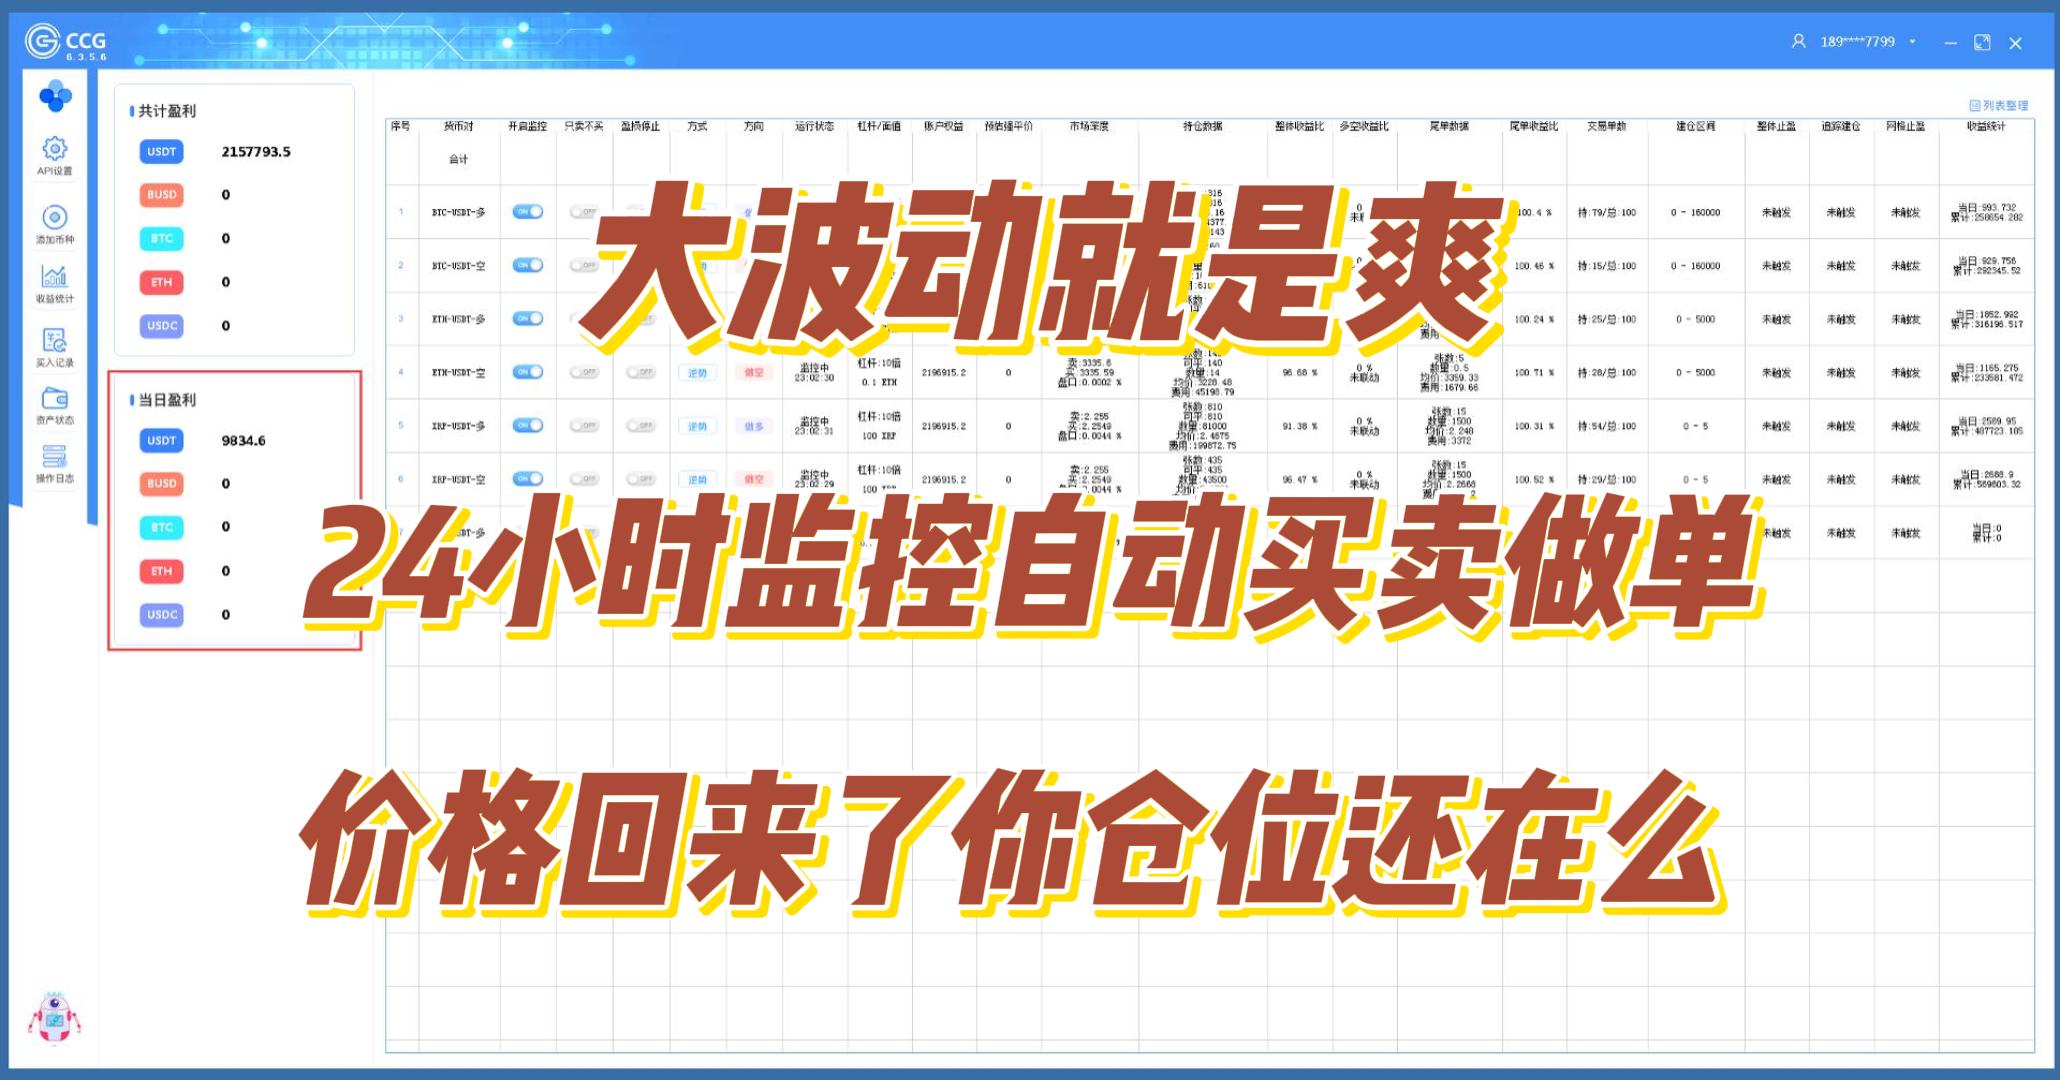This screenshot has height=1080, width=2060.
Task: Turn off monitoring for XRP-USDT-空 row
Action: [x=527, y=479]
